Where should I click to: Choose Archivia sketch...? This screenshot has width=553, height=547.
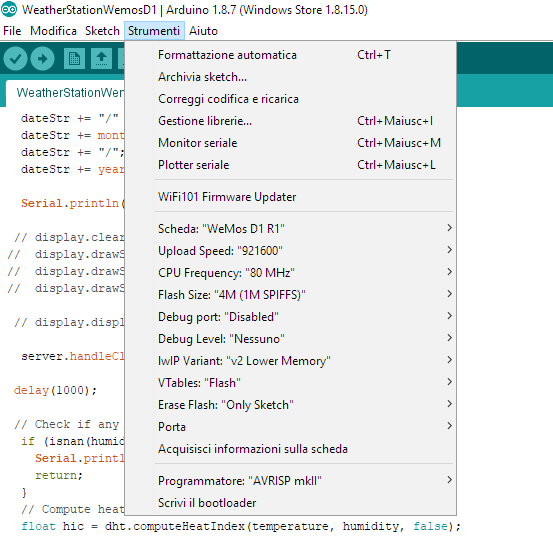291,77
